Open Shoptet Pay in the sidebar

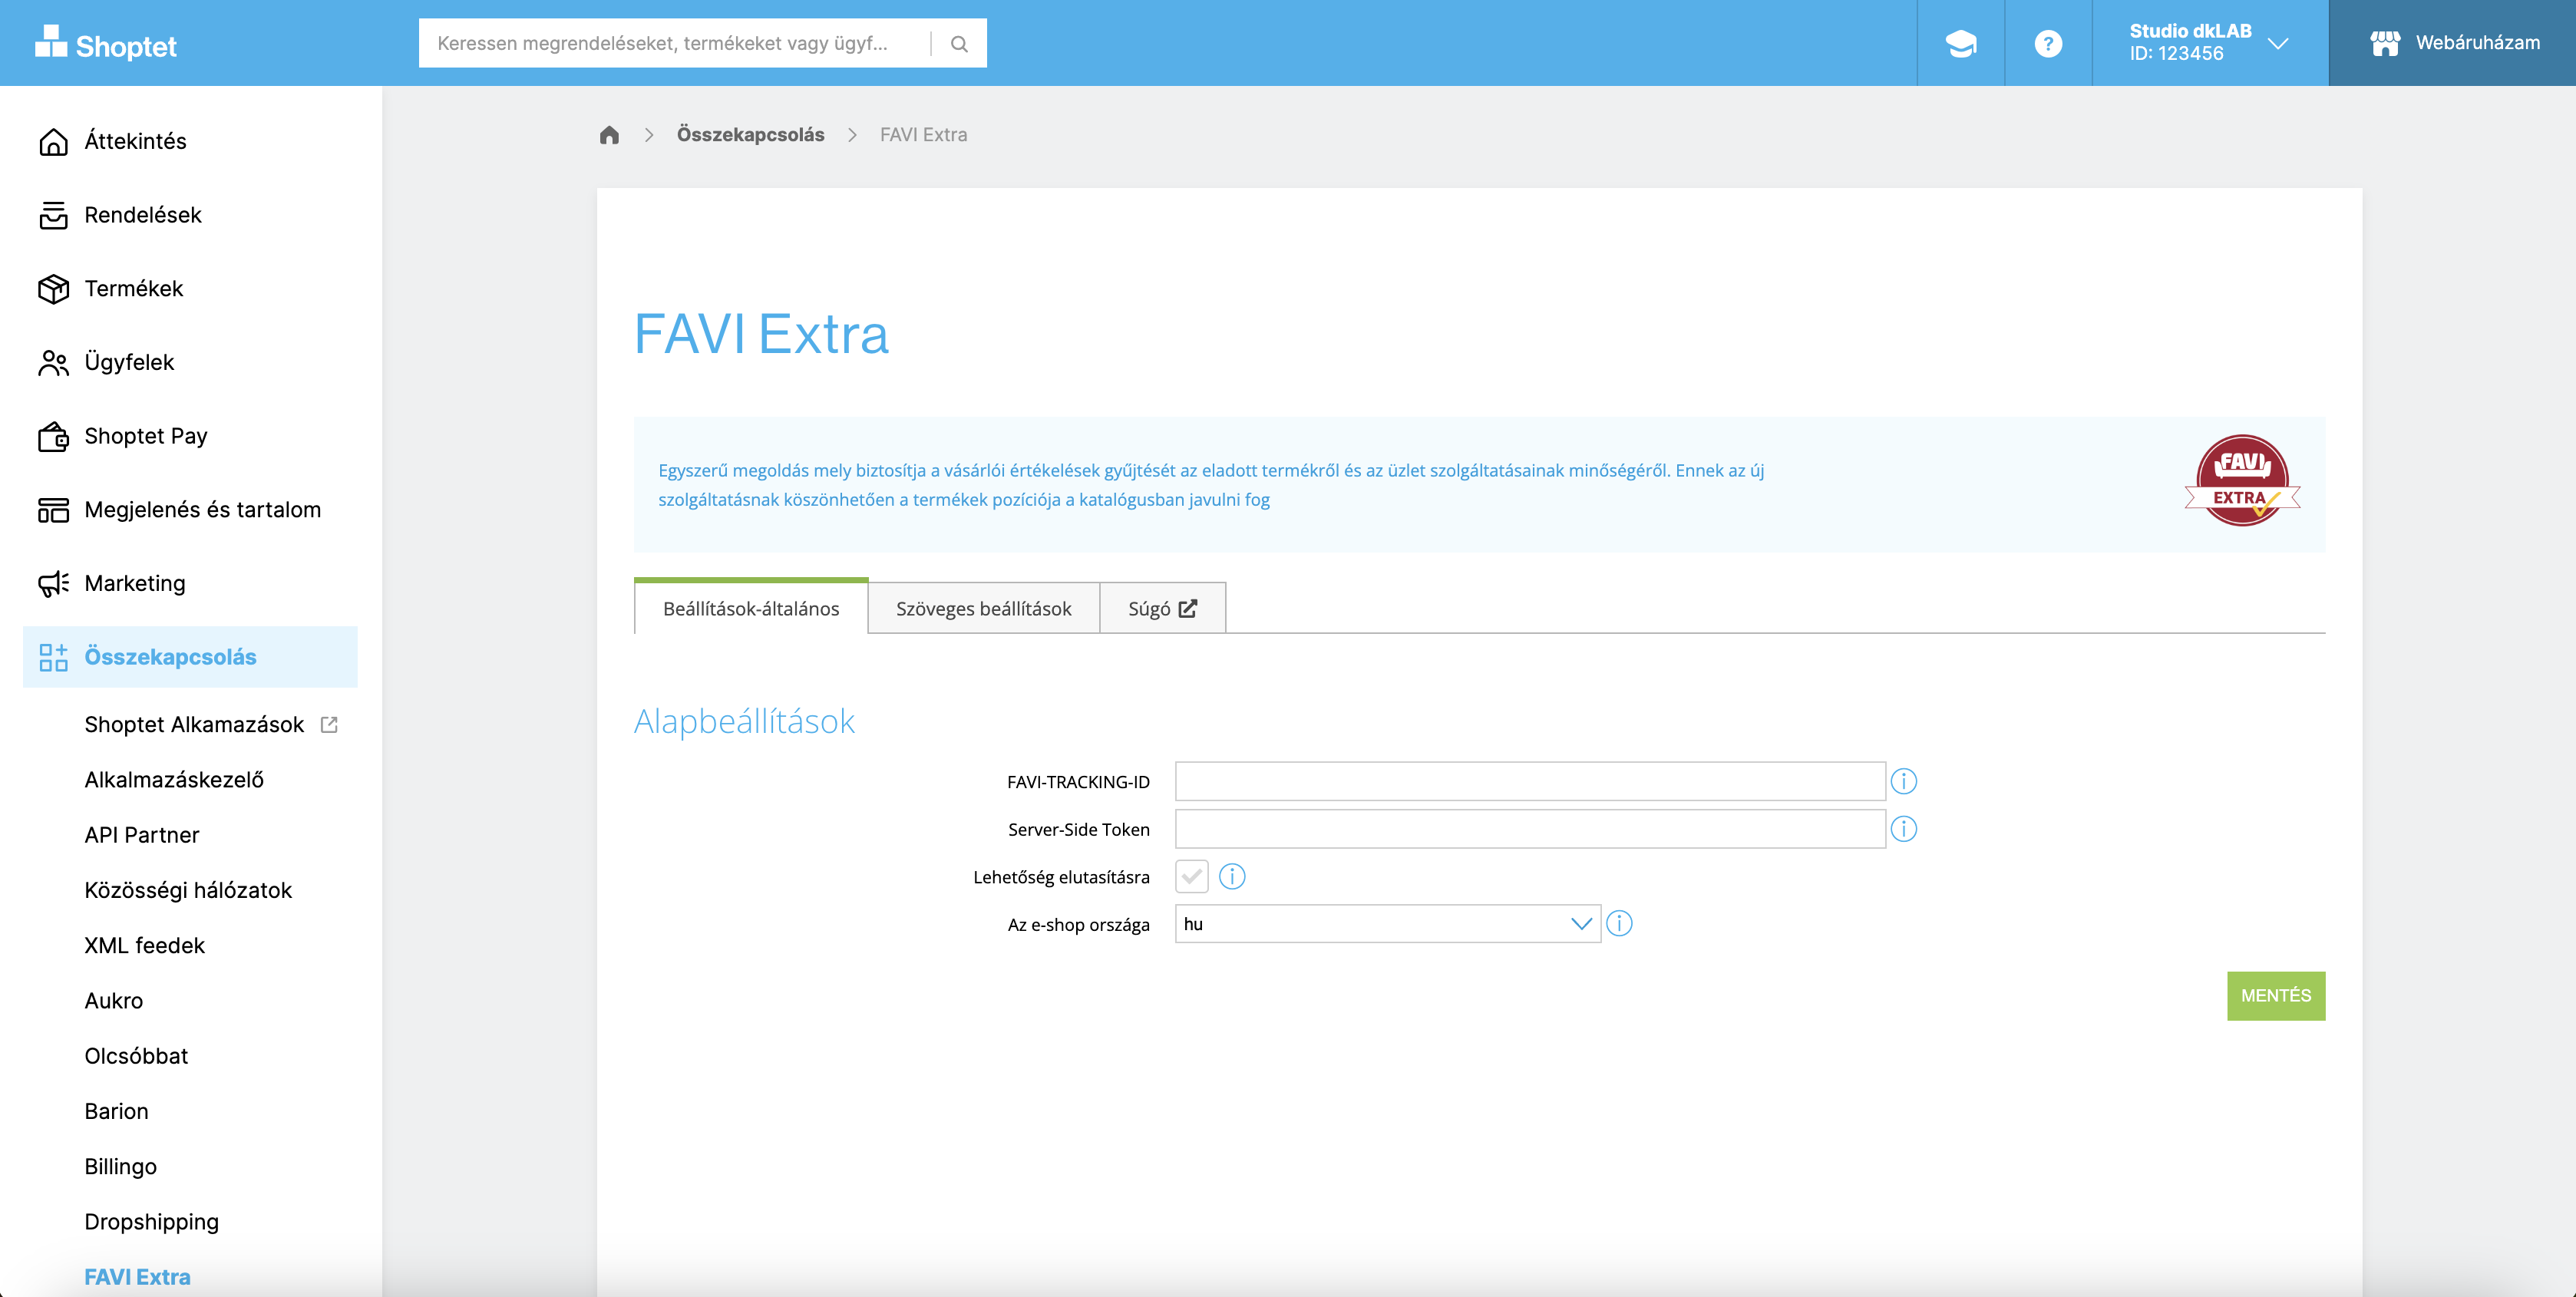coord(146,436)
